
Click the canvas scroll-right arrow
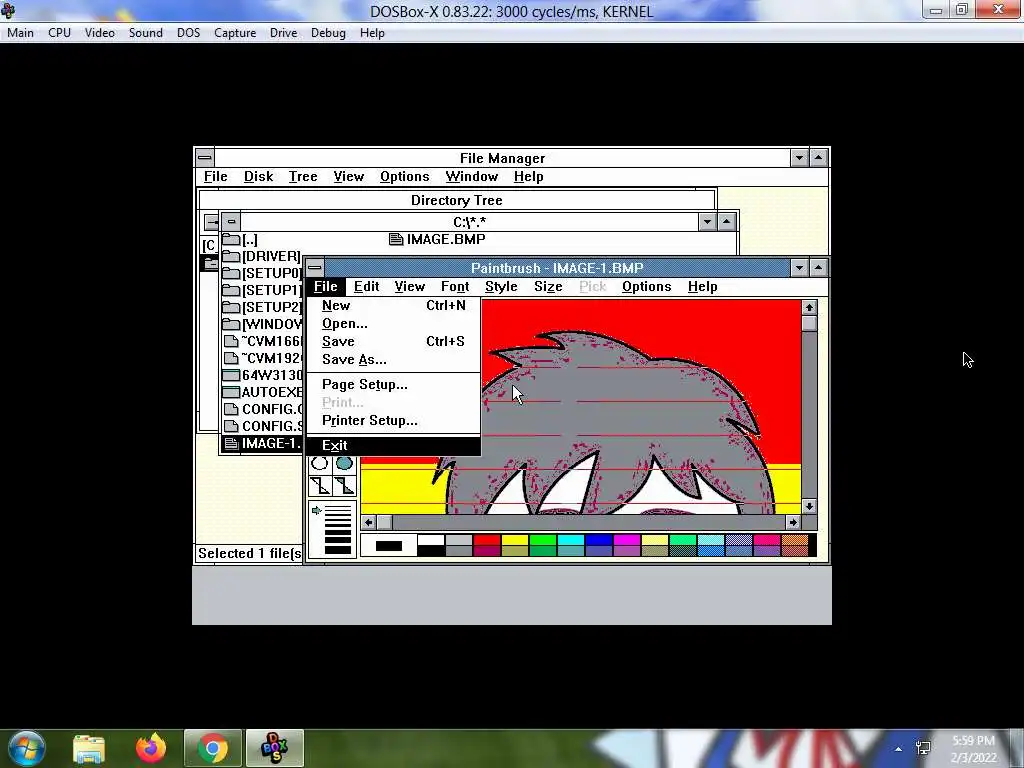coord(793,522)
